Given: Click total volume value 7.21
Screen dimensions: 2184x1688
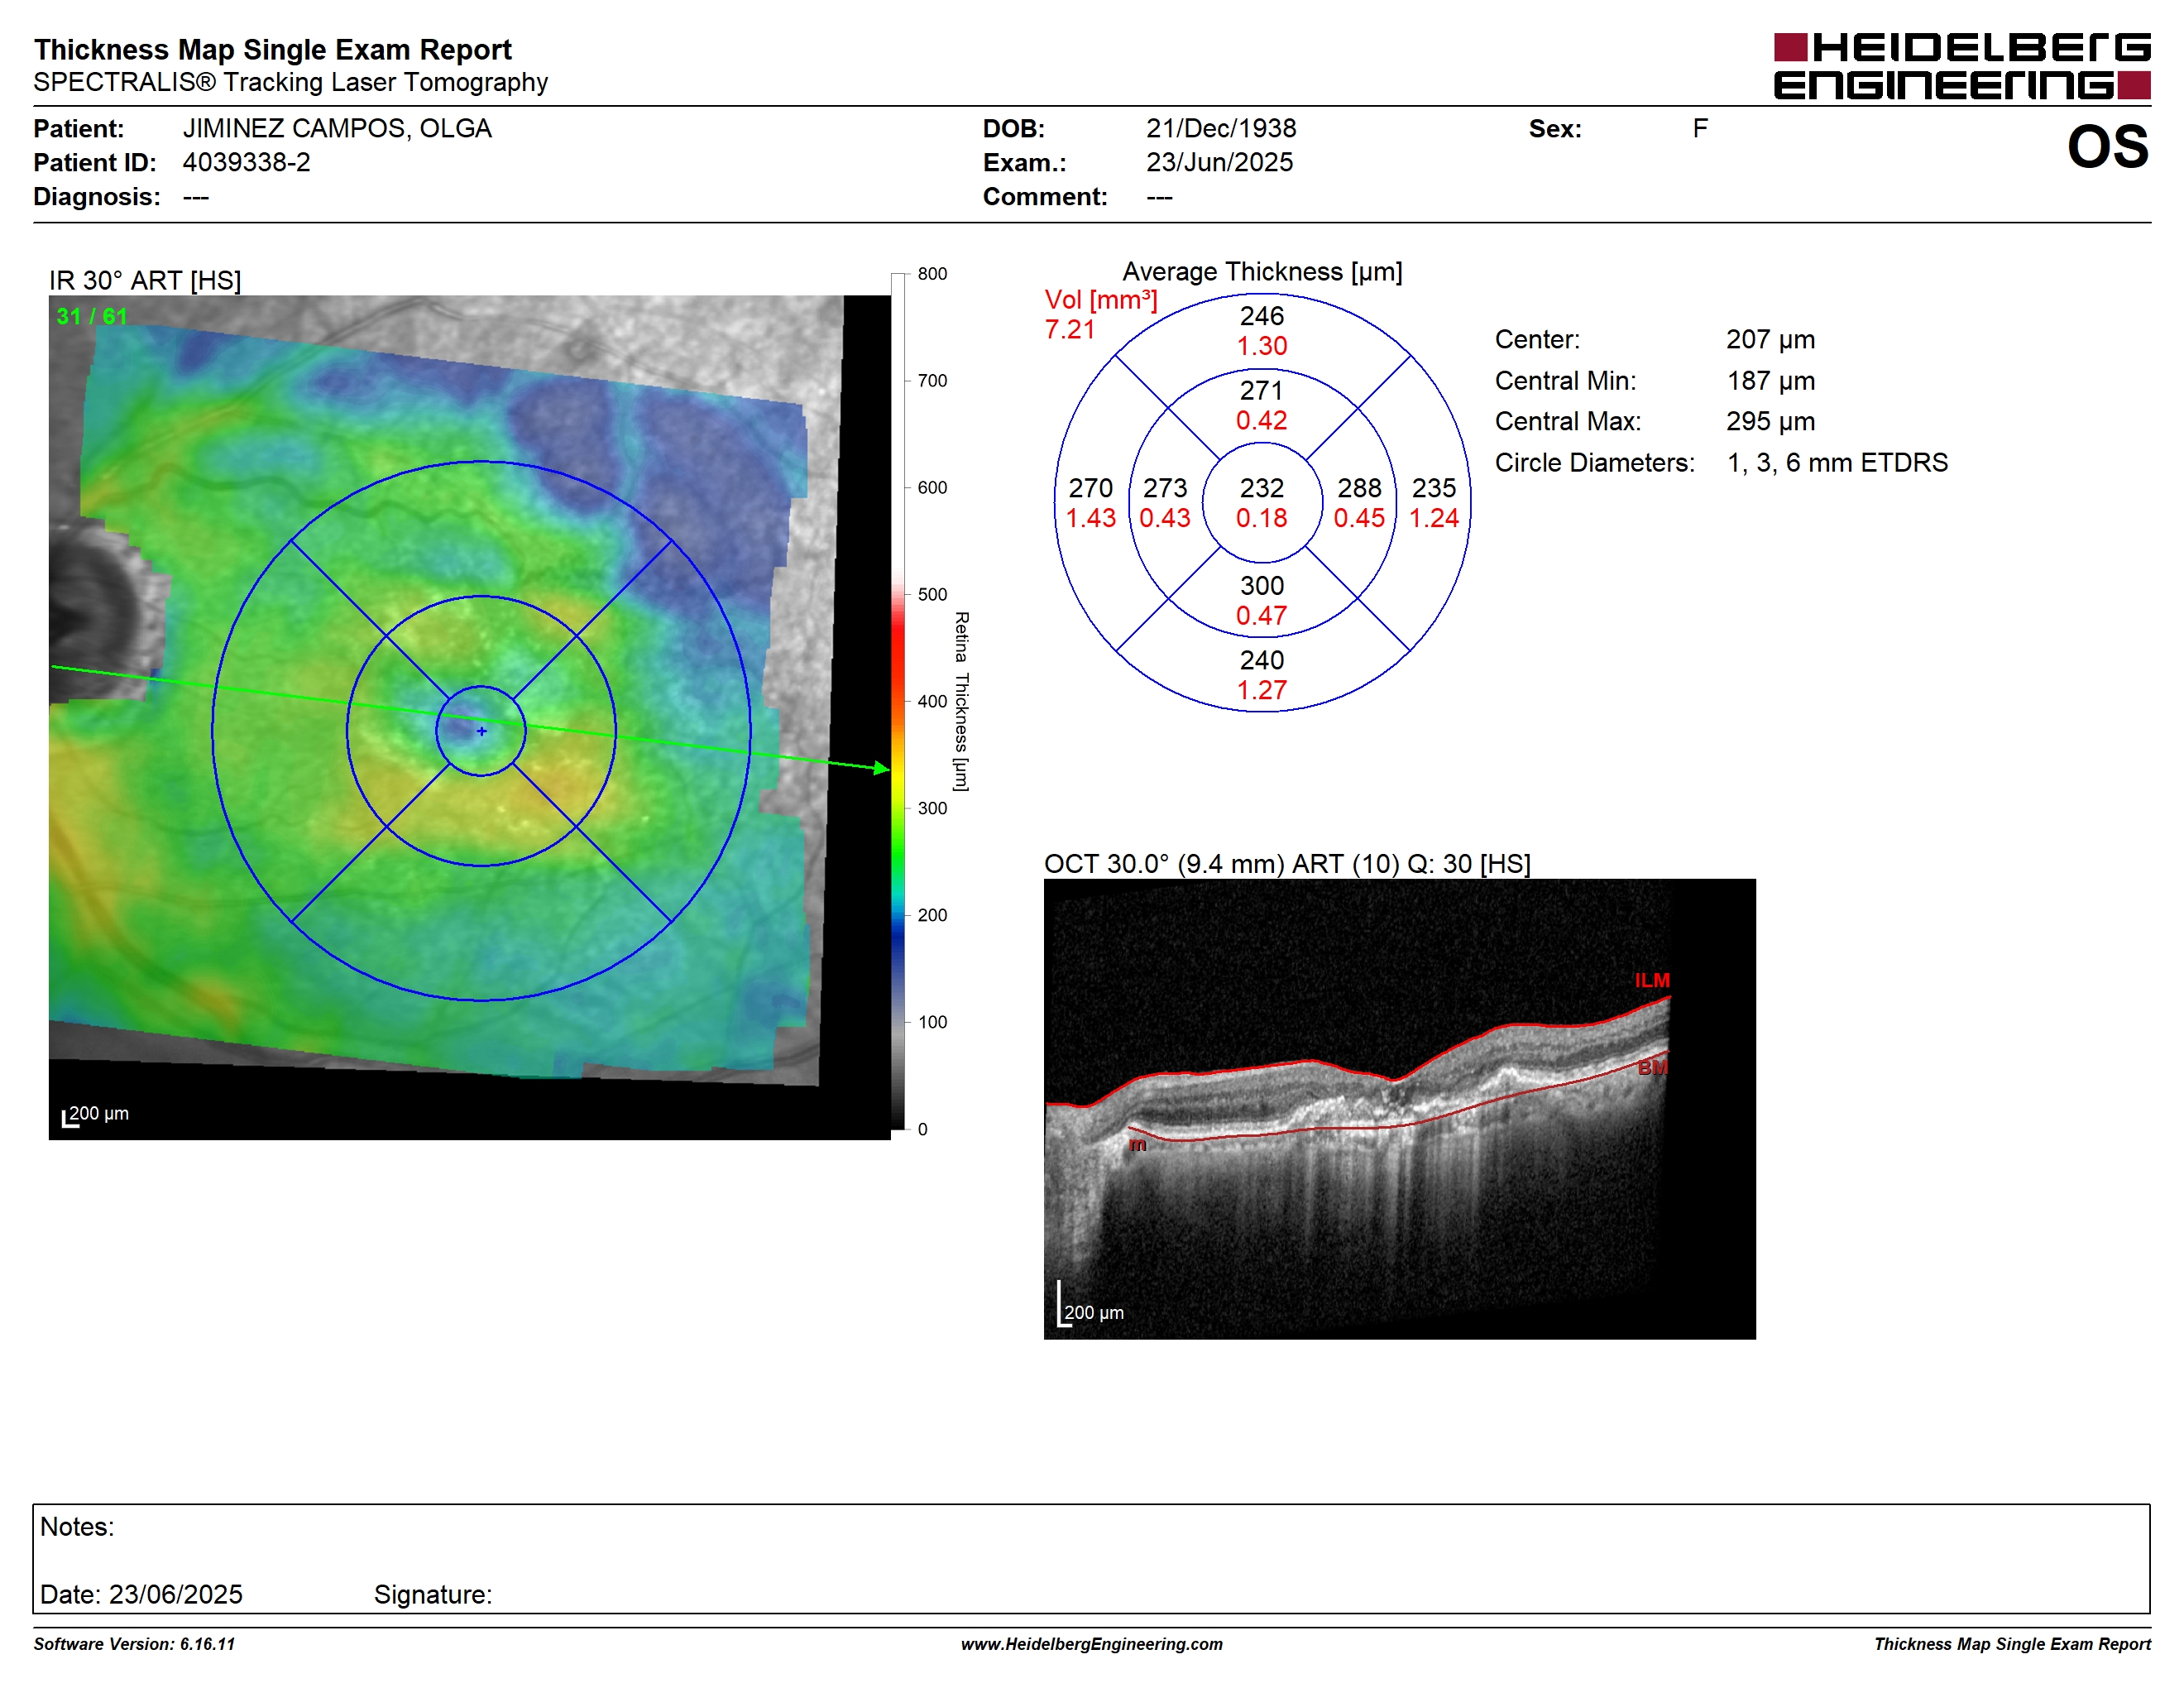Looking at the screenshot, I should (1069, 330).
